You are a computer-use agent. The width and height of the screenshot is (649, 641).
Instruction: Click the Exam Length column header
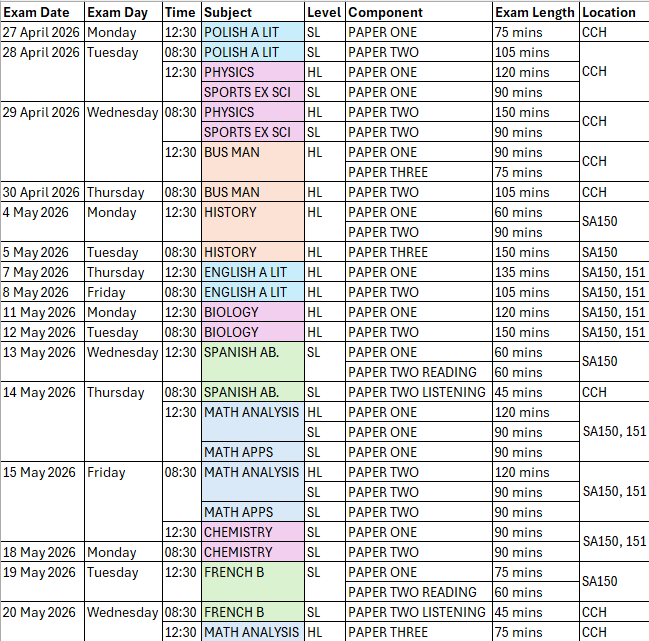click(x=535, y=12)
